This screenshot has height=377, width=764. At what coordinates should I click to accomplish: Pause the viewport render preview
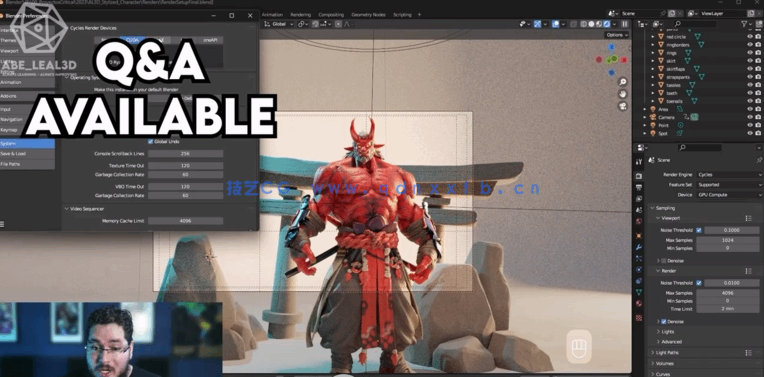[625, 24]
